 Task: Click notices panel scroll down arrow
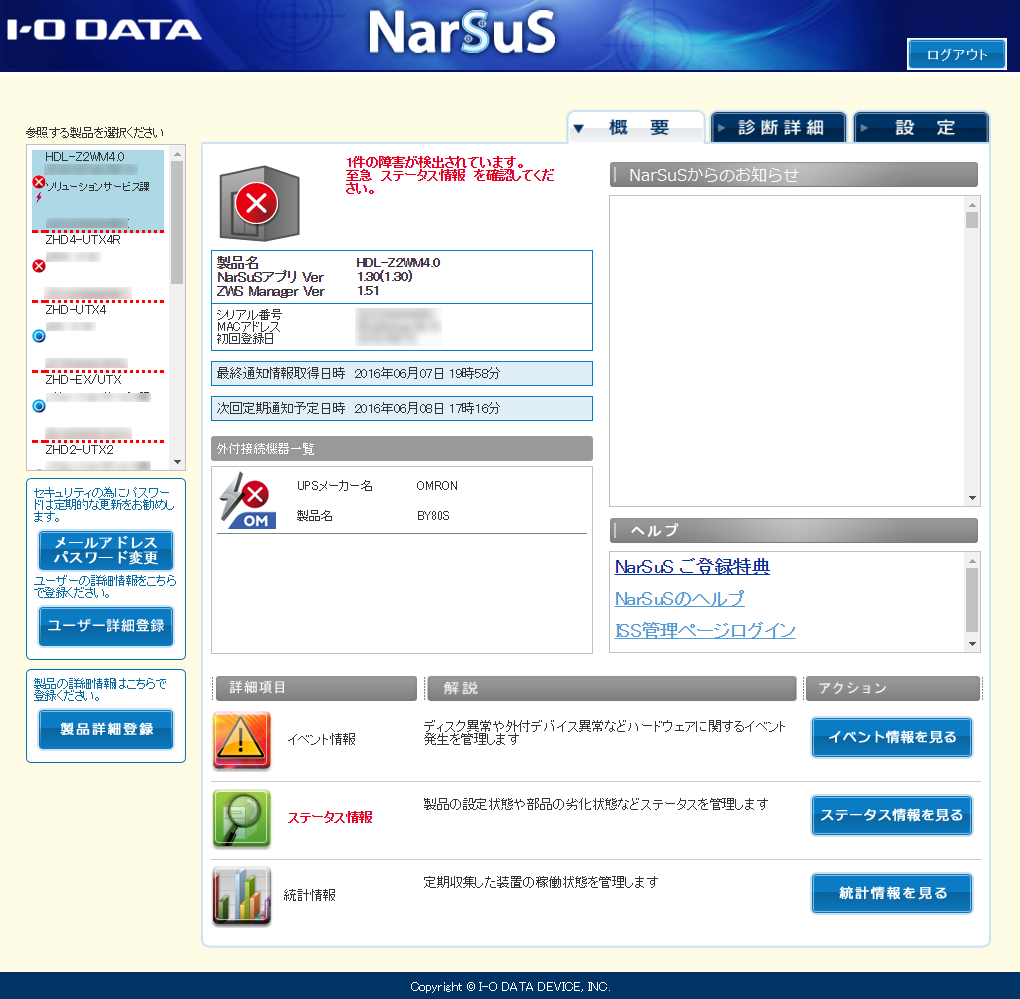pyautogui.click(x=973, y=498)
